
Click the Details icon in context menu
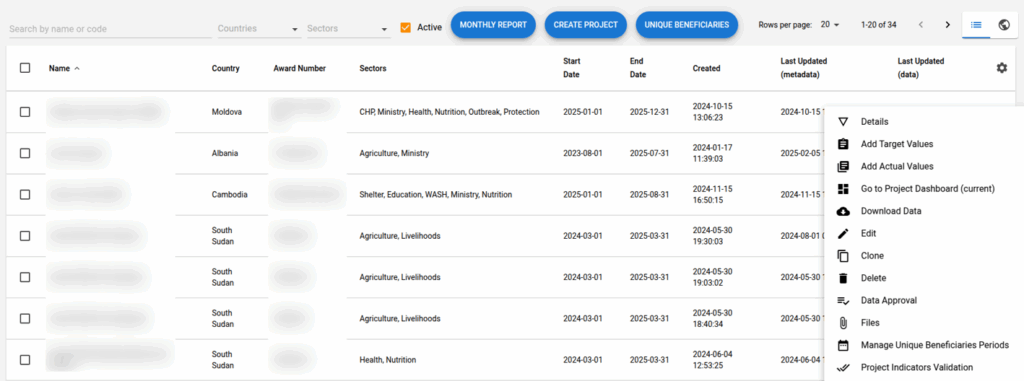pos(842,122)
